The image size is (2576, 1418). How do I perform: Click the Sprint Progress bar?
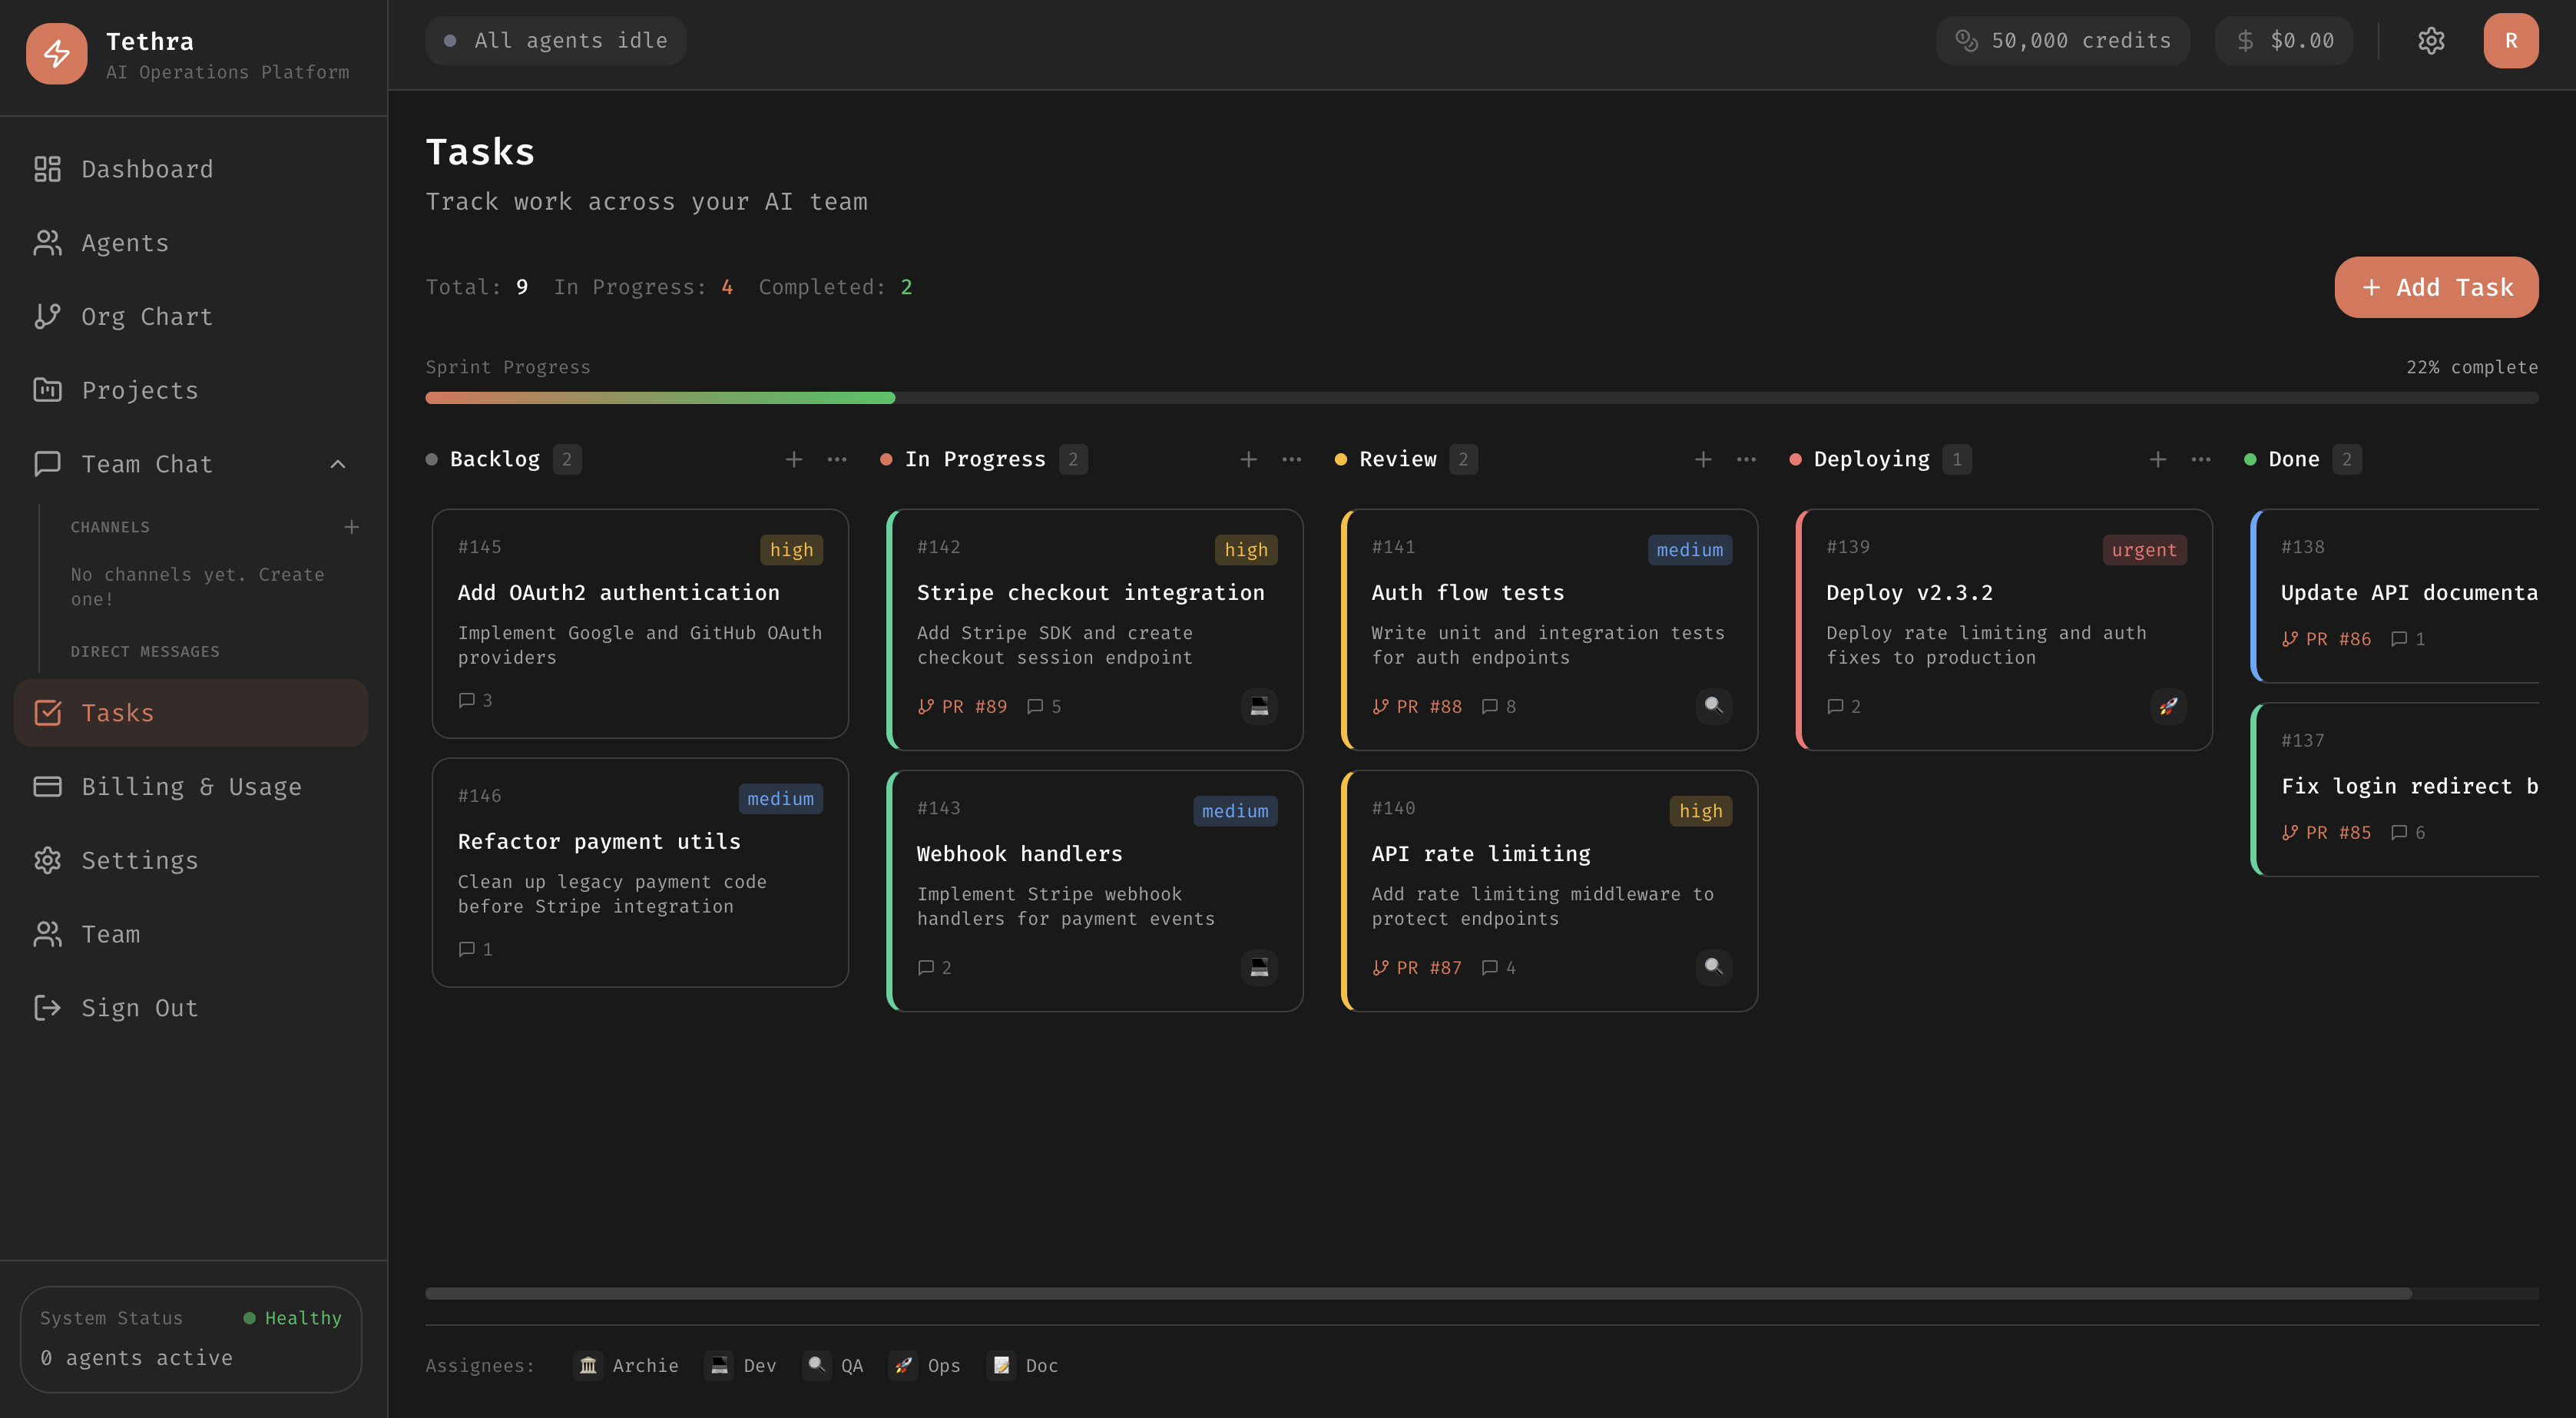coord(1481,398)
